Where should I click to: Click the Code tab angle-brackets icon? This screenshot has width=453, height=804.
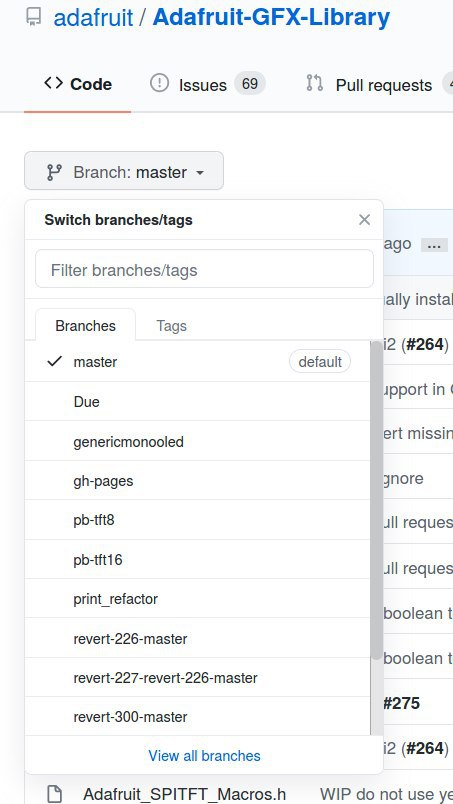tap(53, 83)
